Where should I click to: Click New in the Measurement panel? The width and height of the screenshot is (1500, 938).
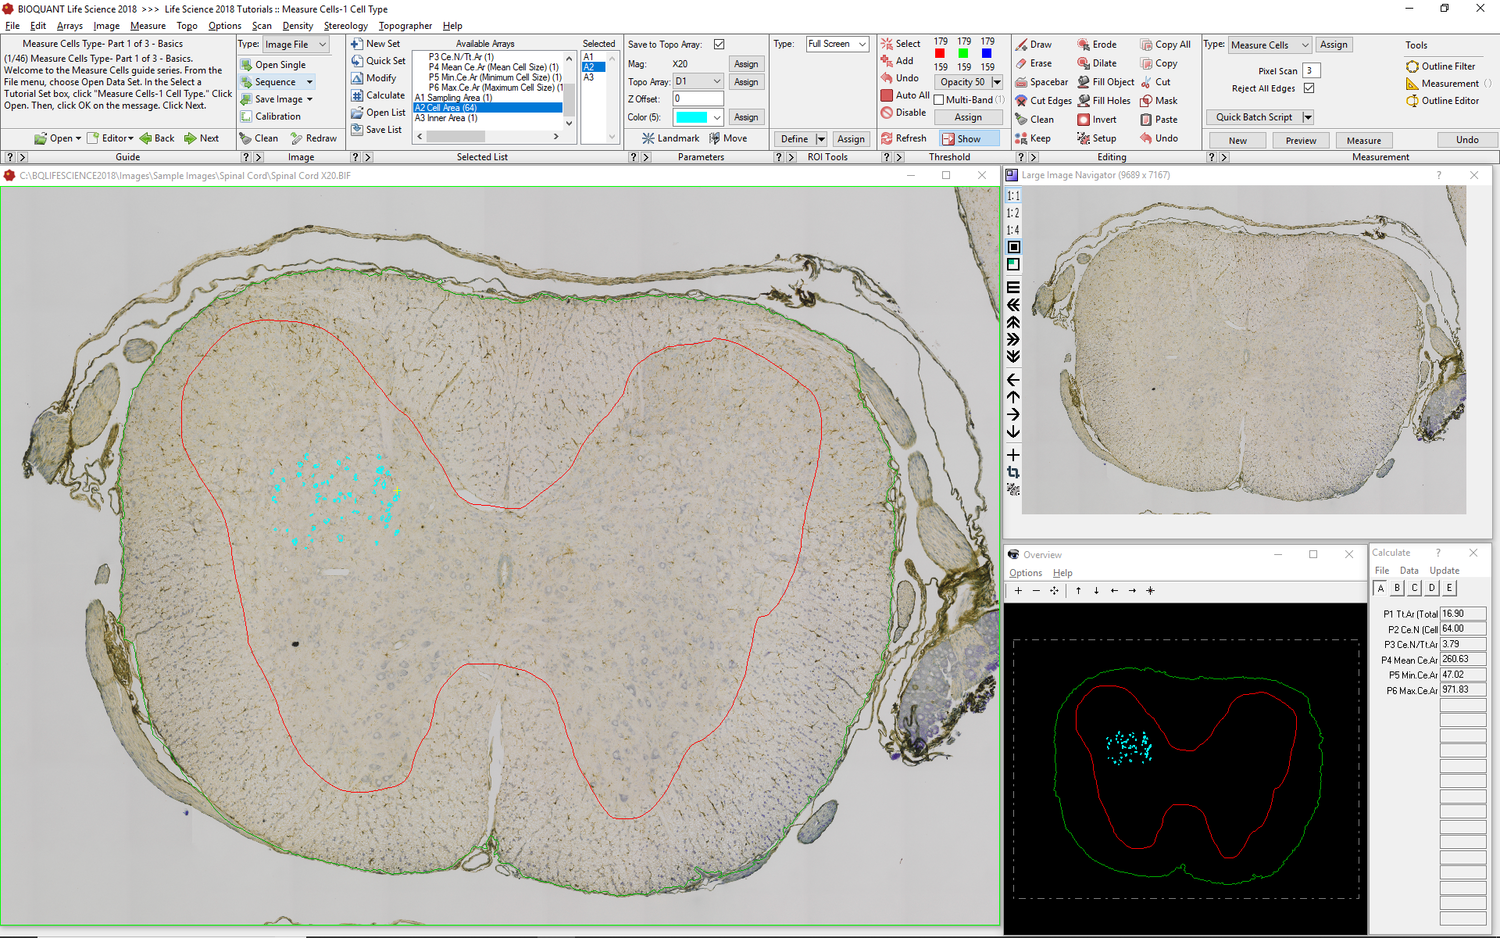(x=1237, y=141)
